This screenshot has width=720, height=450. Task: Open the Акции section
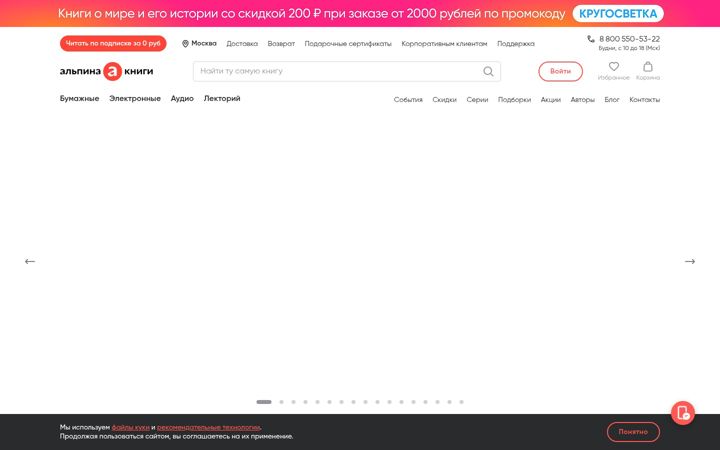(x=551, y=100)
